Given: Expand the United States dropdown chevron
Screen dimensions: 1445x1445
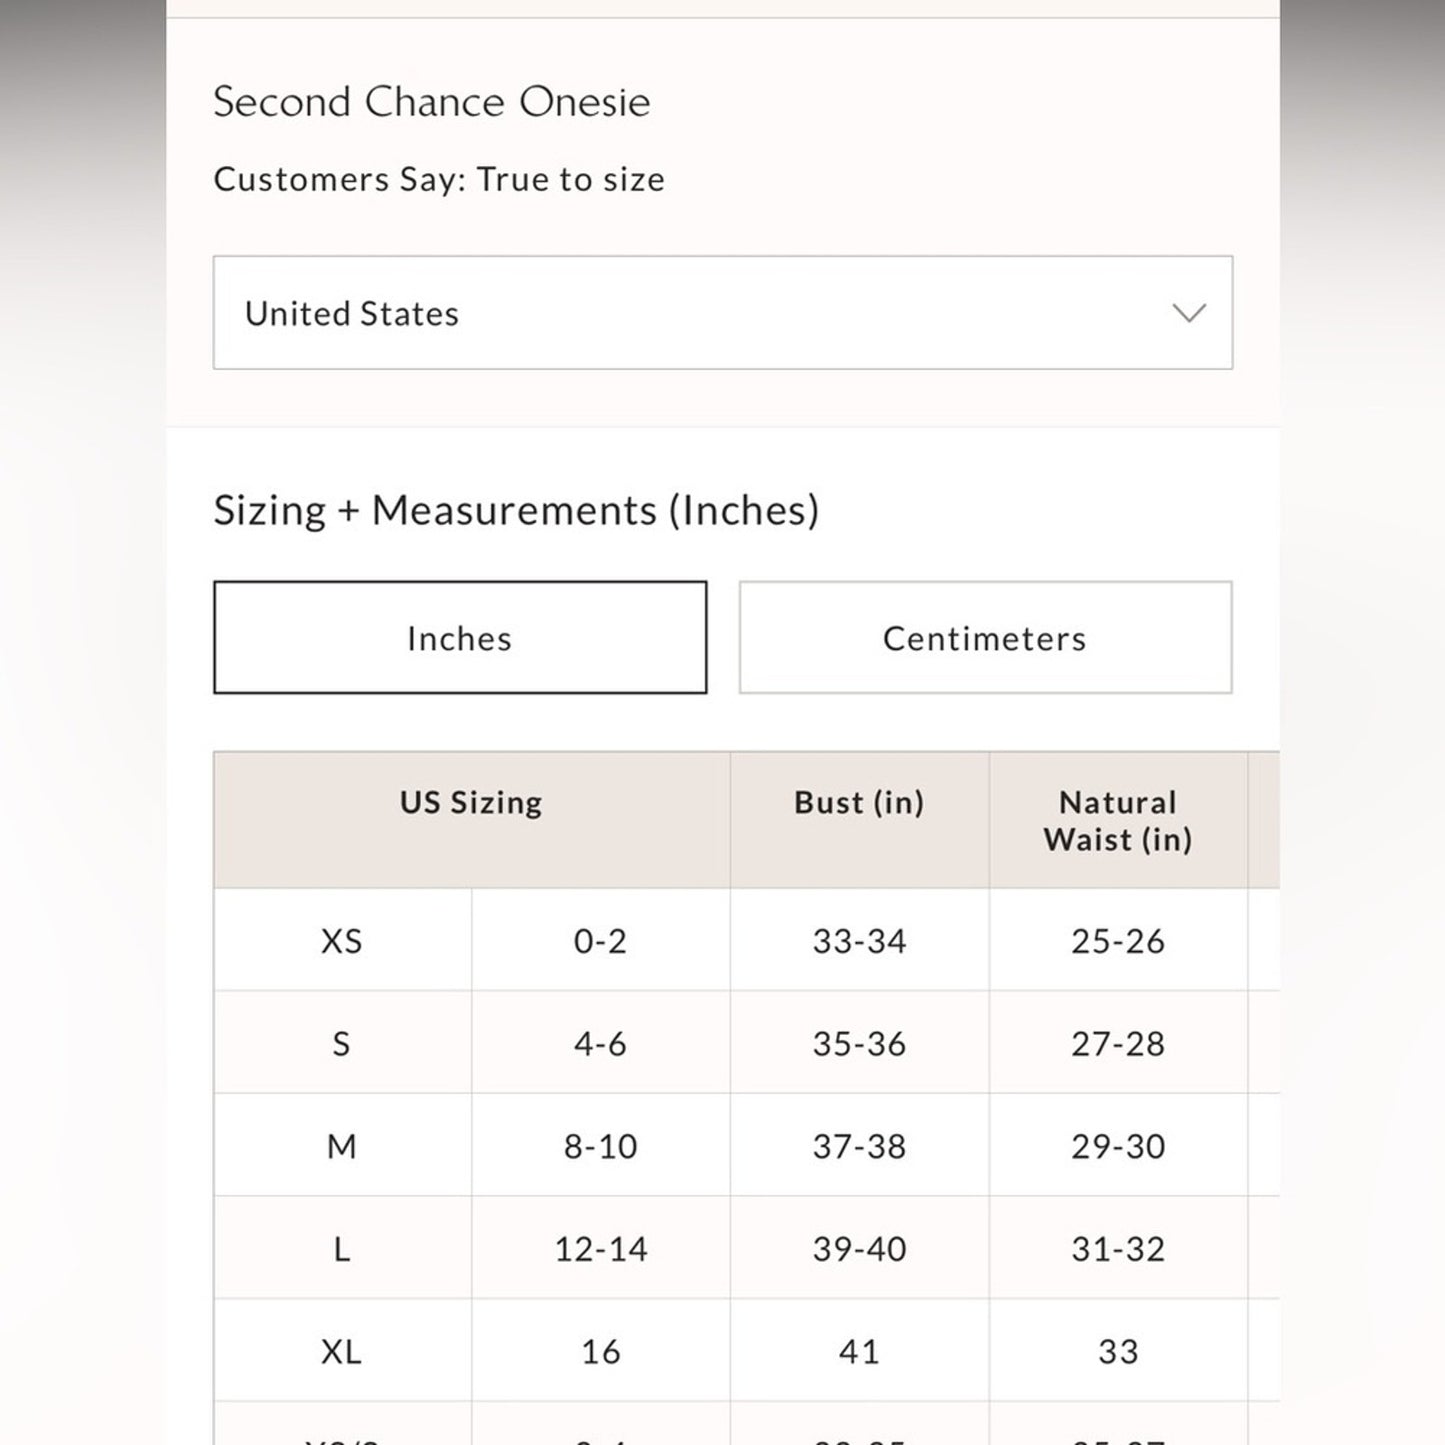Looking at the screenshot, I should 1188,313.
